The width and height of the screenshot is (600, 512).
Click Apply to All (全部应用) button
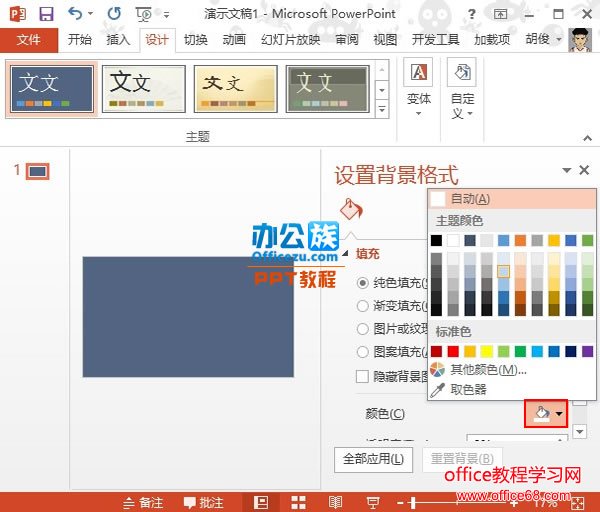pyautogui.click(x=373, y=459)
